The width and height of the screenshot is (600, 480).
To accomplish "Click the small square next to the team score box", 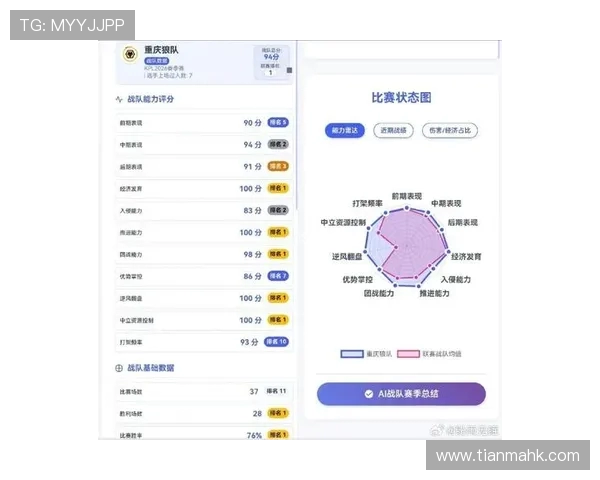I will (x=289, y=70).
